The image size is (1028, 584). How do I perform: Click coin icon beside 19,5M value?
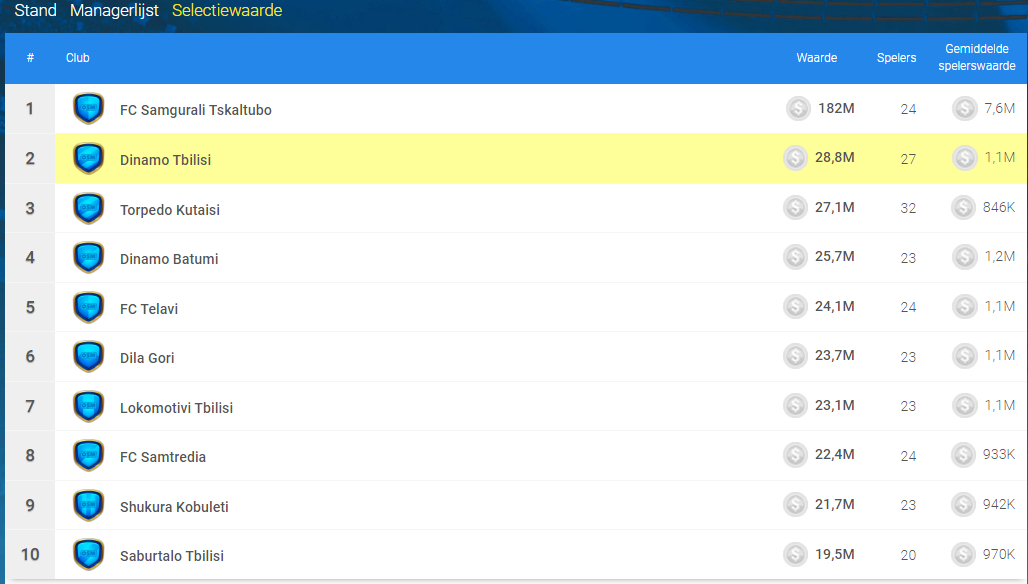[795, 554]
